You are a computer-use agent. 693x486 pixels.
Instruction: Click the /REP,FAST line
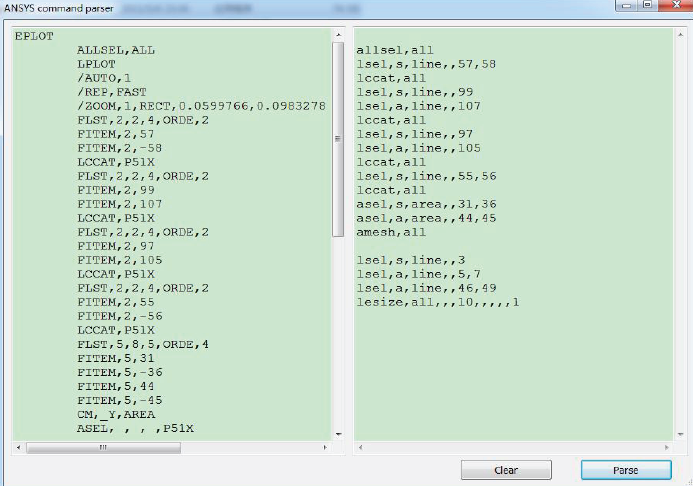click(112, 92)
